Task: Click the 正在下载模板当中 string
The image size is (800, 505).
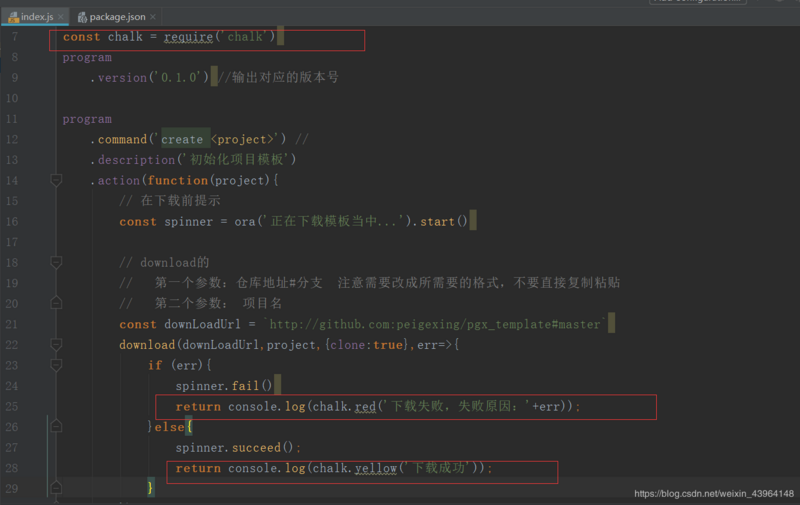Action: (334, 221)
